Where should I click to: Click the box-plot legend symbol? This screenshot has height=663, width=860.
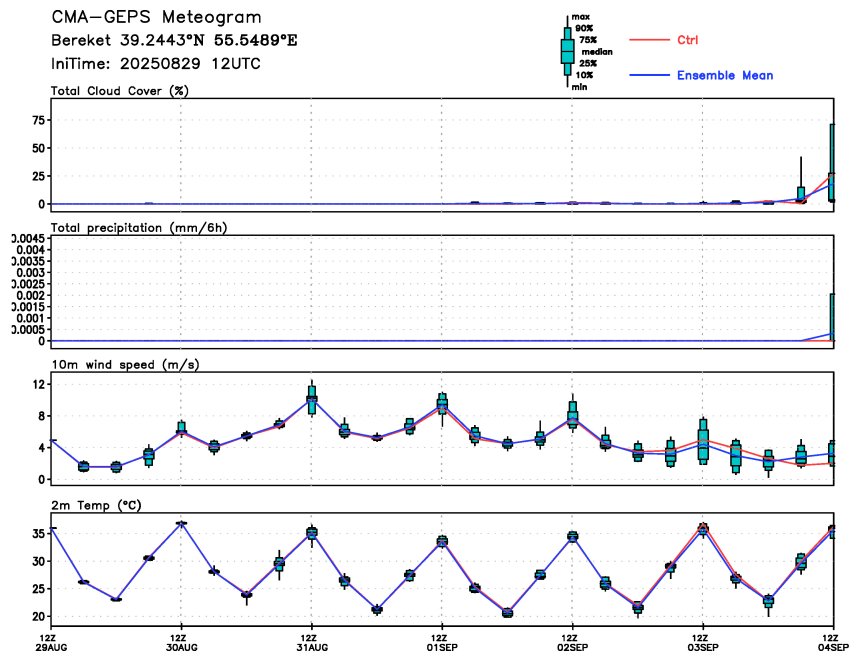567,52
